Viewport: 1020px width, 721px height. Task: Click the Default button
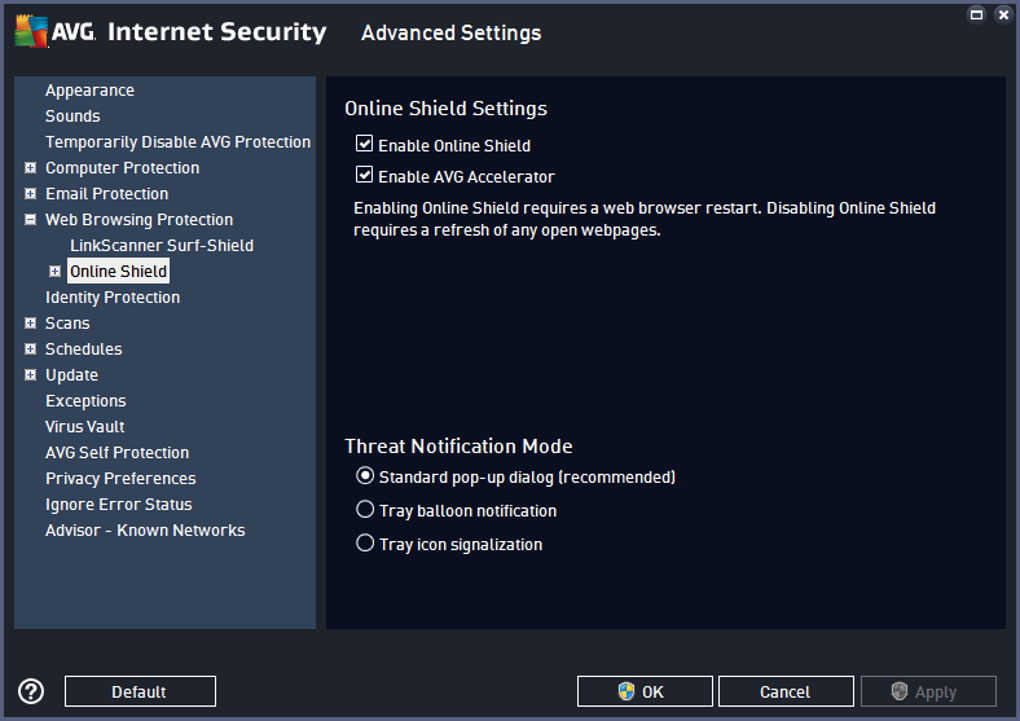point(140,691)
